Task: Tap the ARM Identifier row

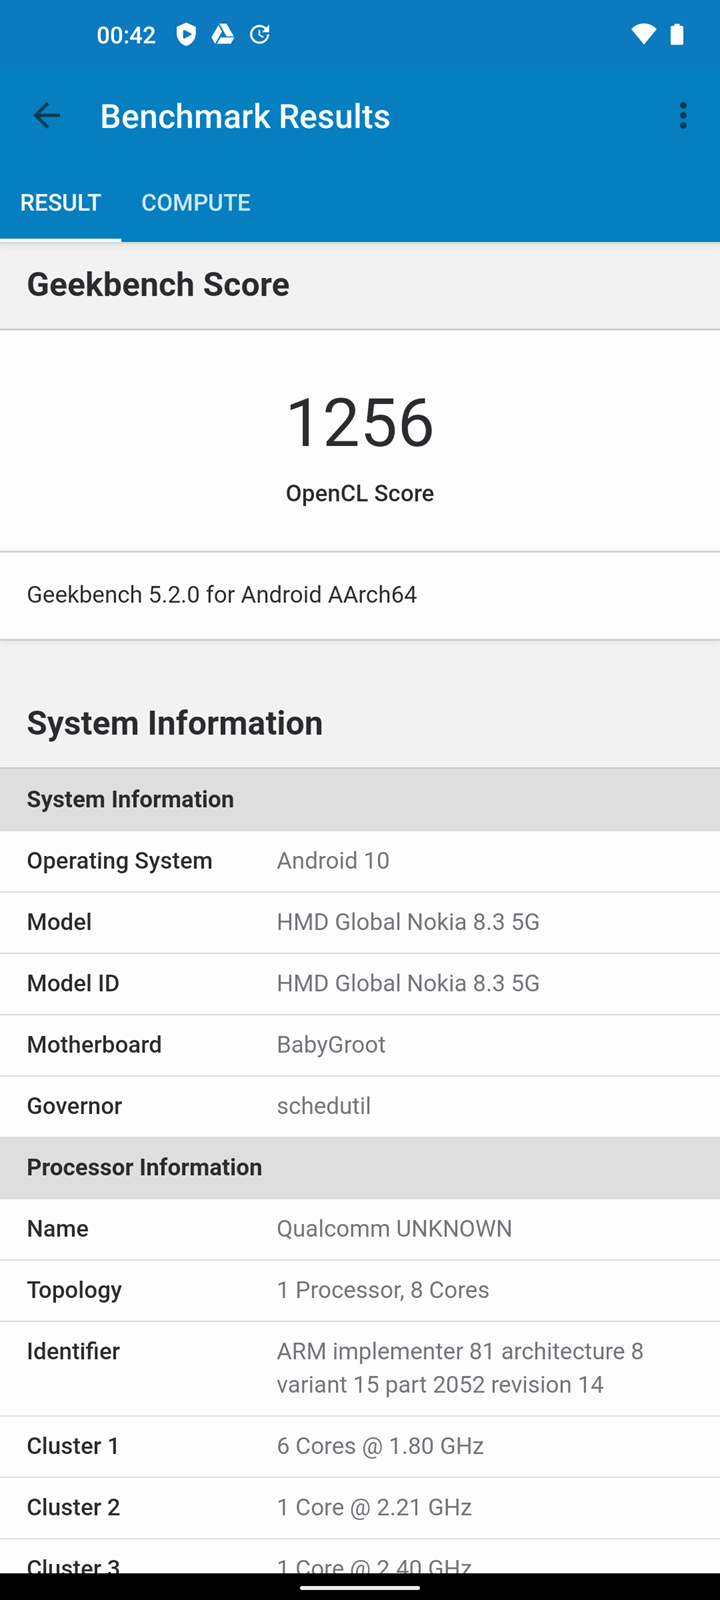Action: pyautogui.click(x=360, y=1368)
